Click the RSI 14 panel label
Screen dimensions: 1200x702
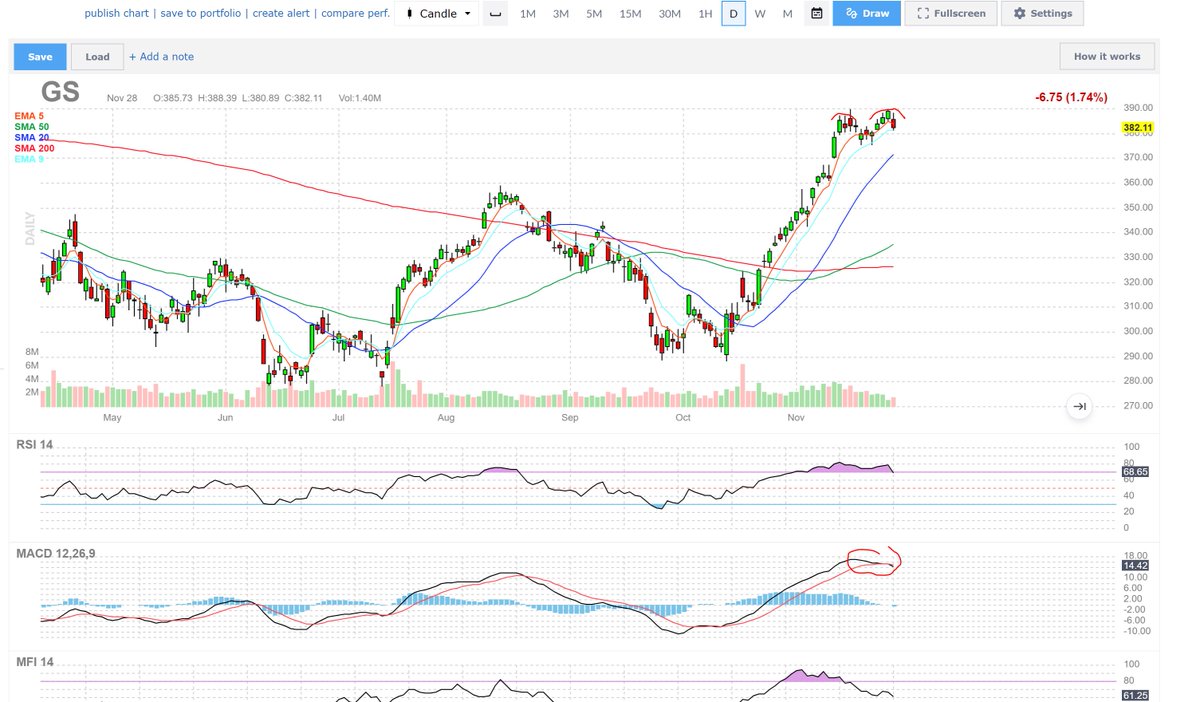pyautogui.click(x=33, y=444)
